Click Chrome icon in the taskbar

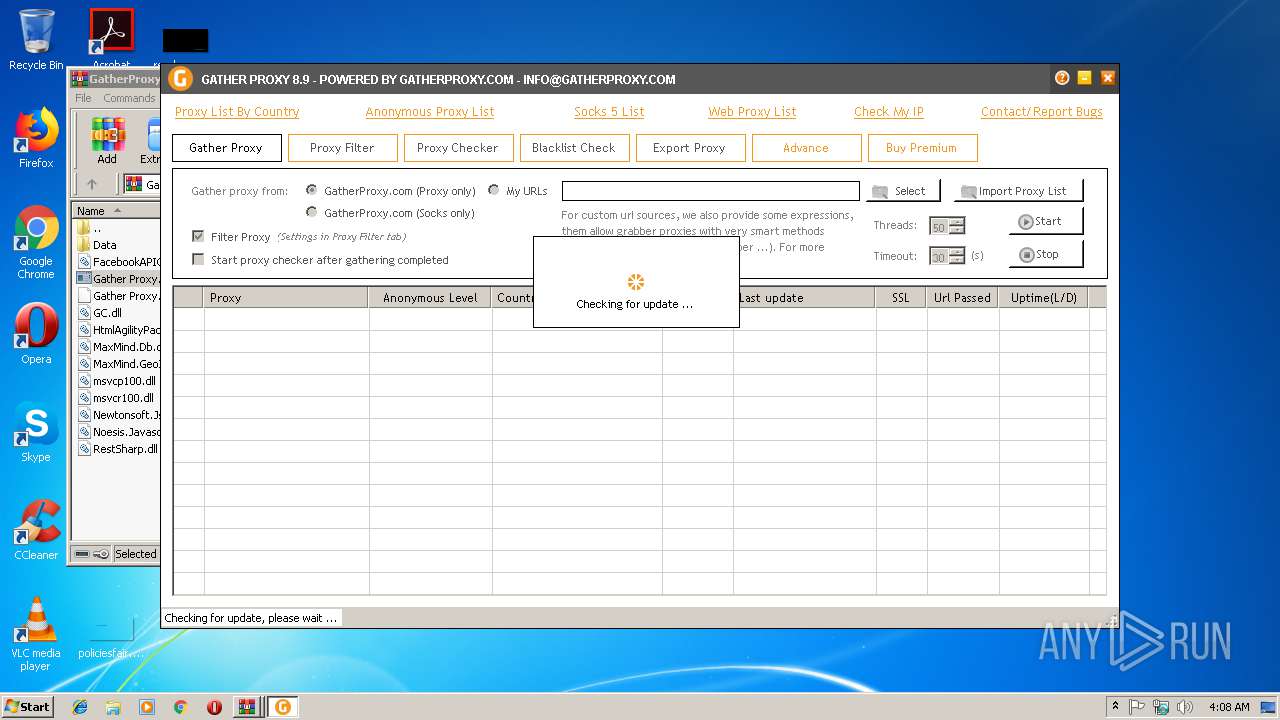(180, 707)
